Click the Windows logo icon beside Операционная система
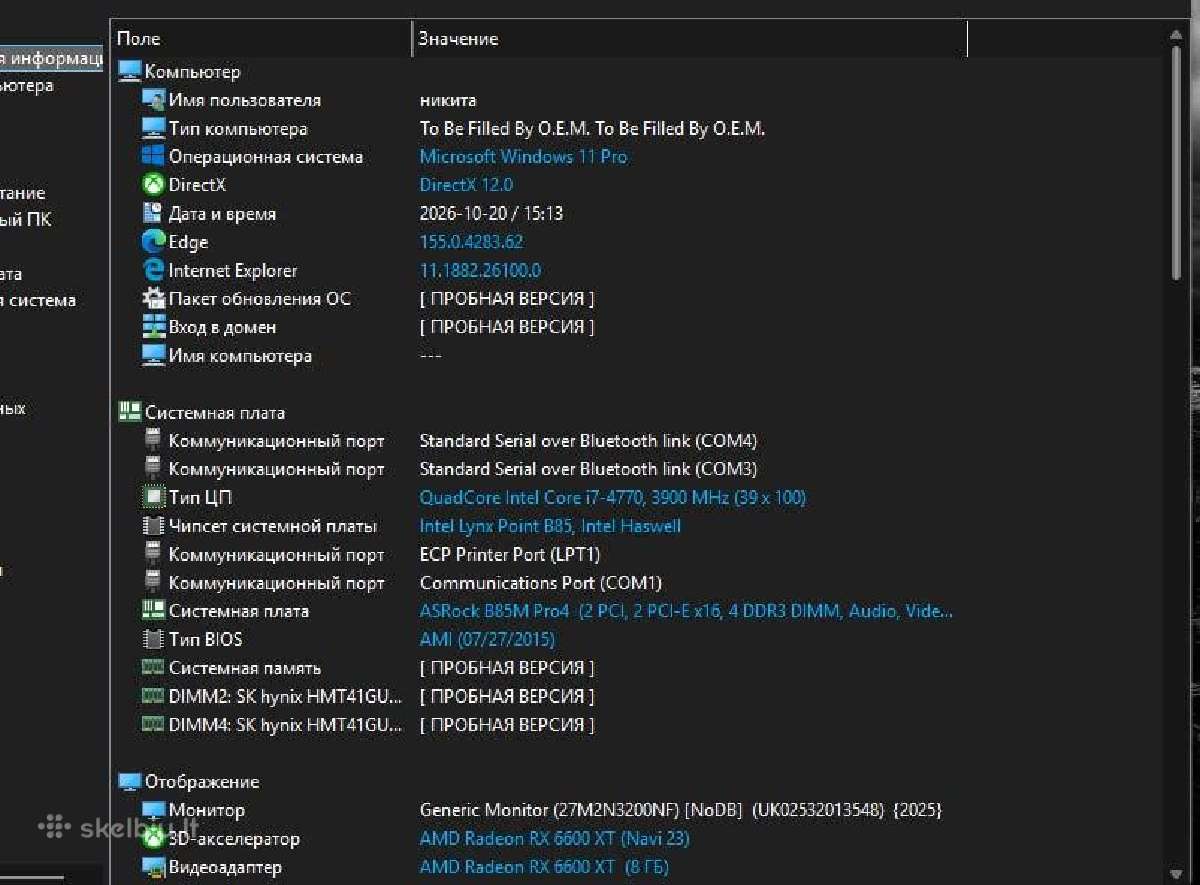This screenshot has height=885, width=1200. click(x=153, y=156)
